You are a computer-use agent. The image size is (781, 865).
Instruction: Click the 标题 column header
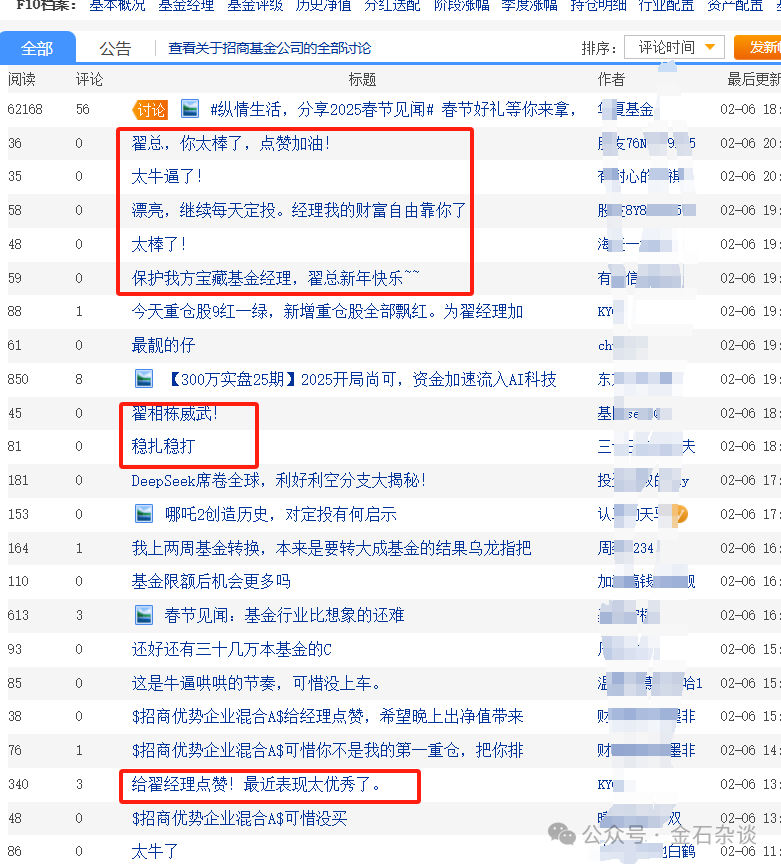pos(362,79)
